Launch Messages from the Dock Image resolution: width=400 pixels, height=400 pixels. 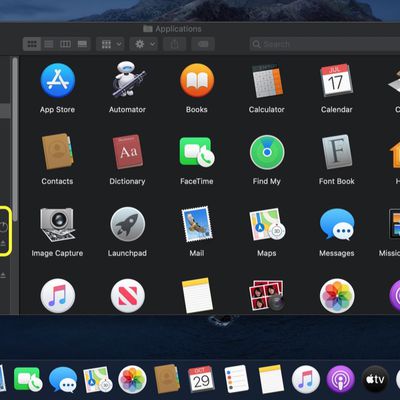pyautogui.click(x=63, y=379)
